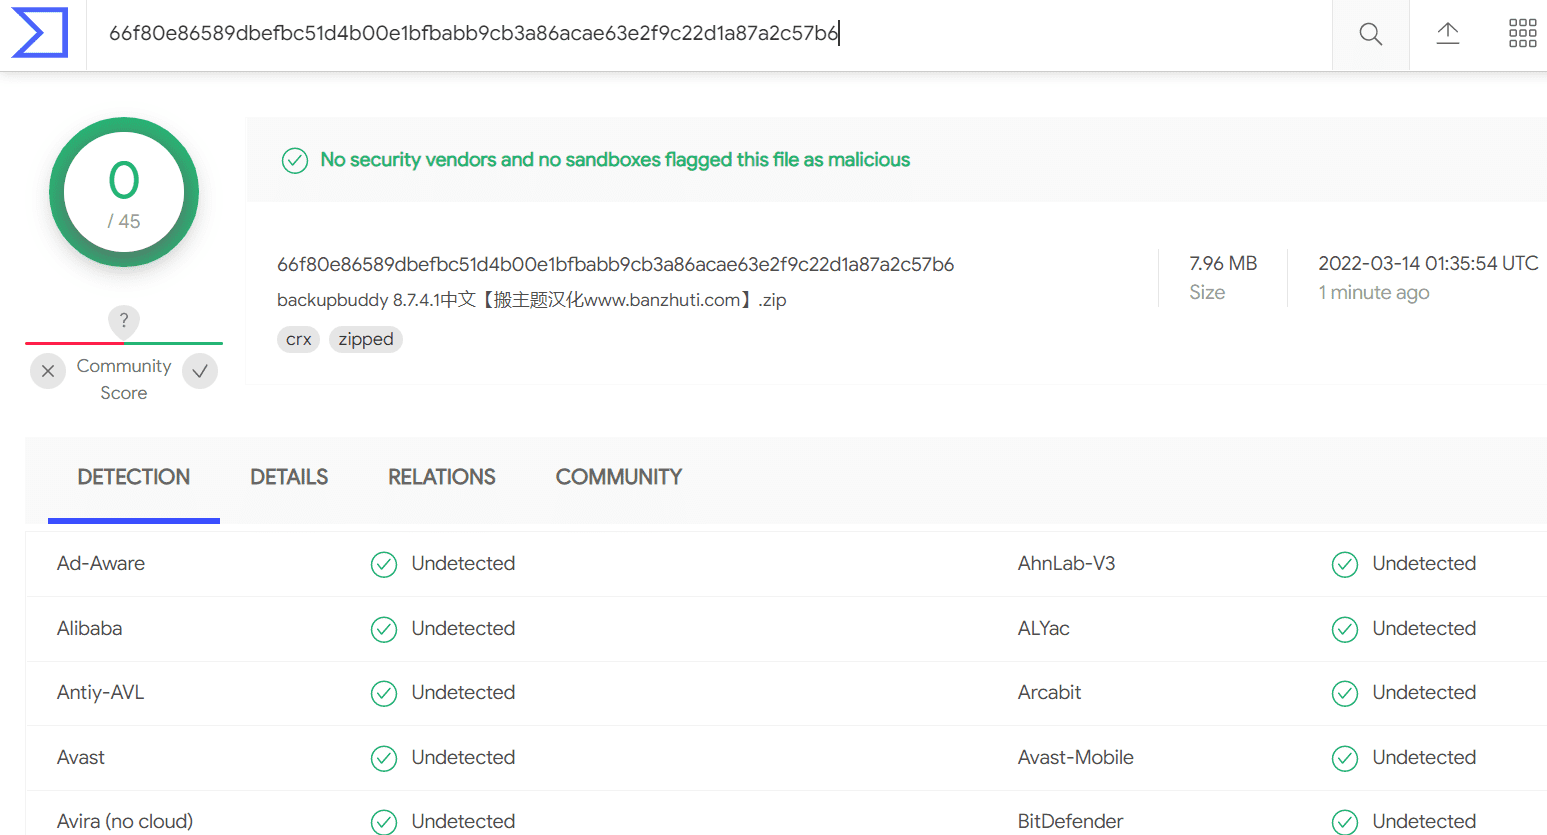Click the Undetected result for Avast-Mobile
The width and height of the screenshot is (1547, 835).
point(1425,757)
